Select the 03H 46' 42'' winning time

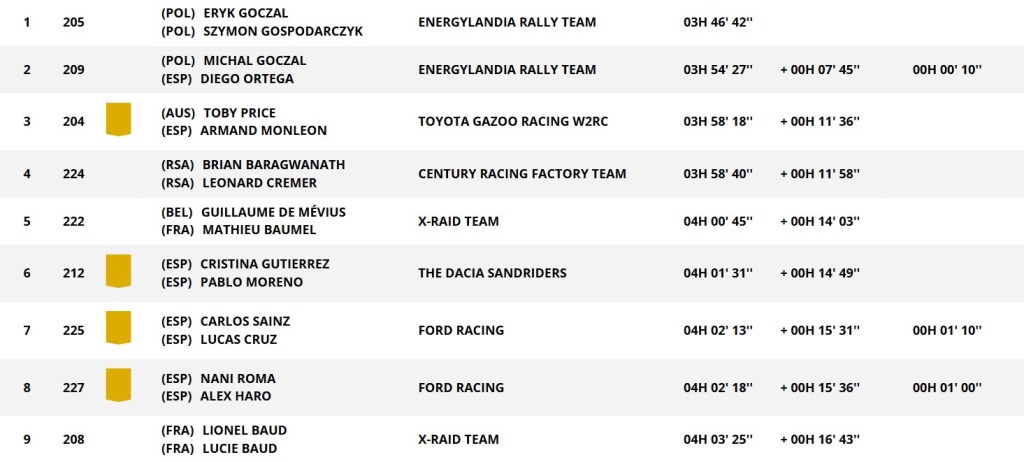point(717,22)
